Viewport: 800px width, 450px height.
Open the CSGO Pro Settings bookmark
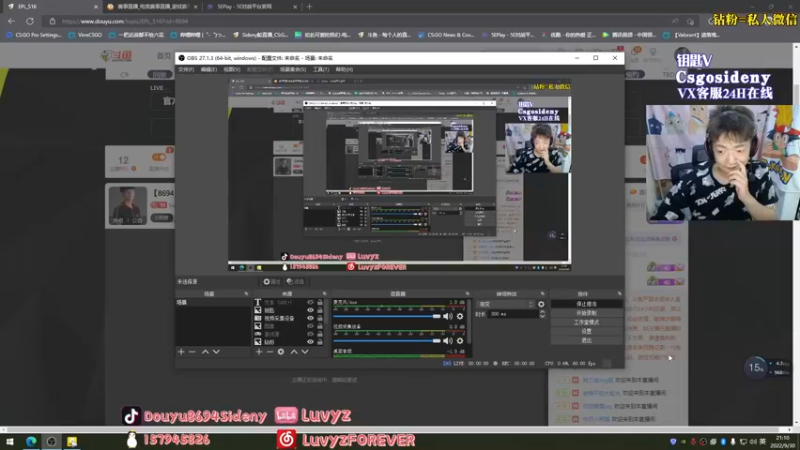pos(33,35)
